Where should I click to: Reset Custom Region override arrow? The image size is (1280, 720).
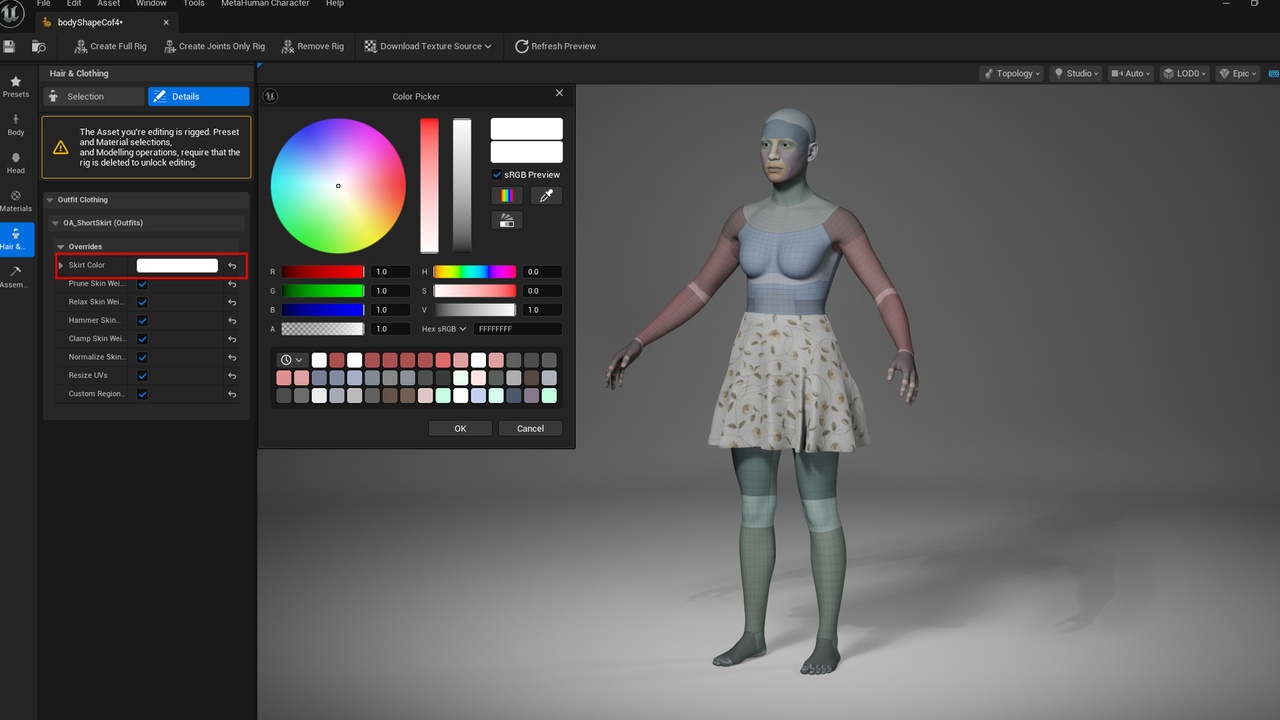(x=232, y=395)
